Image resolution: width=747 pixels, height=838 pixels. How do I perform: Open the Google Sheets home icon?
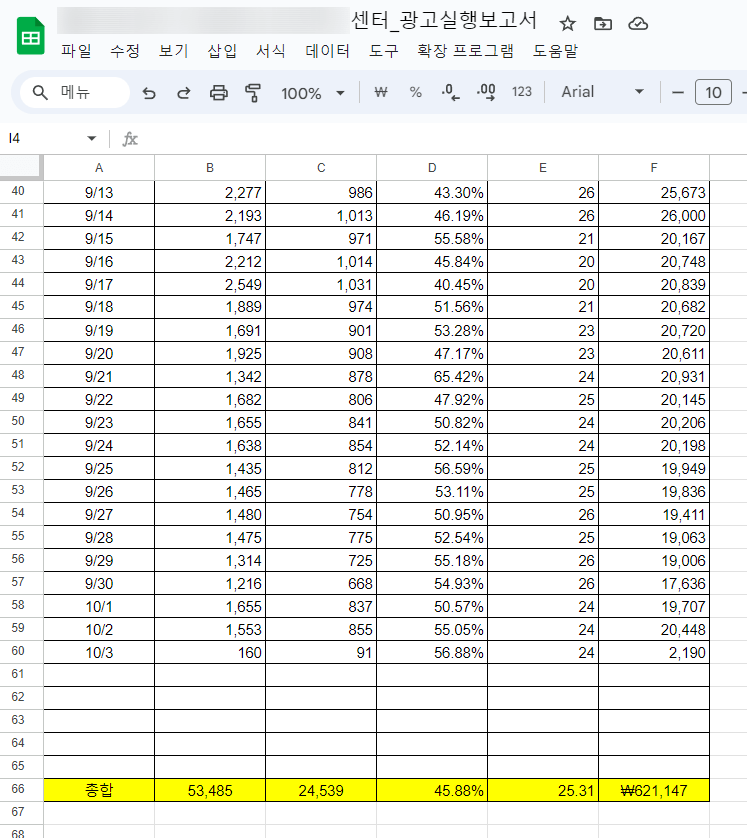[30, 36]
